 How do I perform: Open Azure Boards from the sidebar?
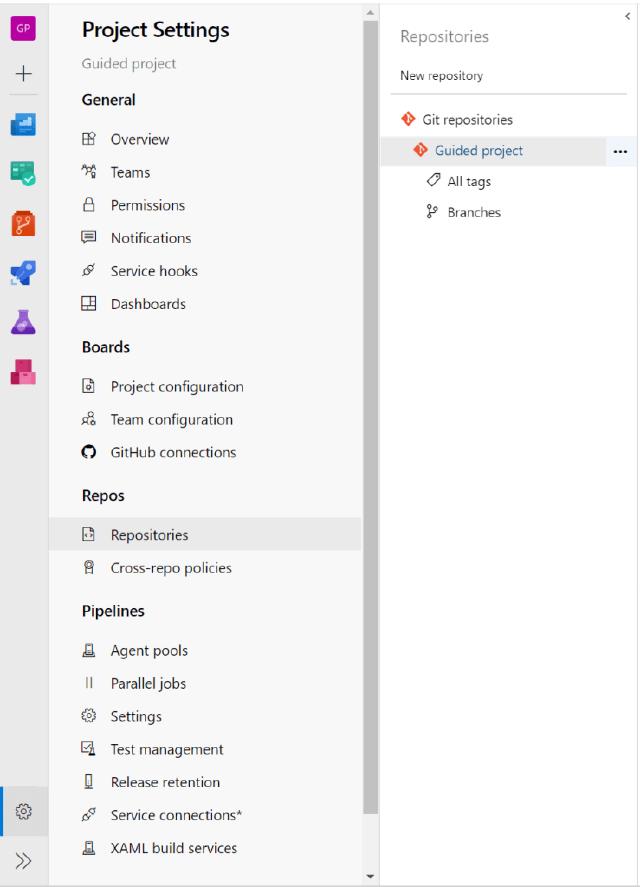[24, 171]
